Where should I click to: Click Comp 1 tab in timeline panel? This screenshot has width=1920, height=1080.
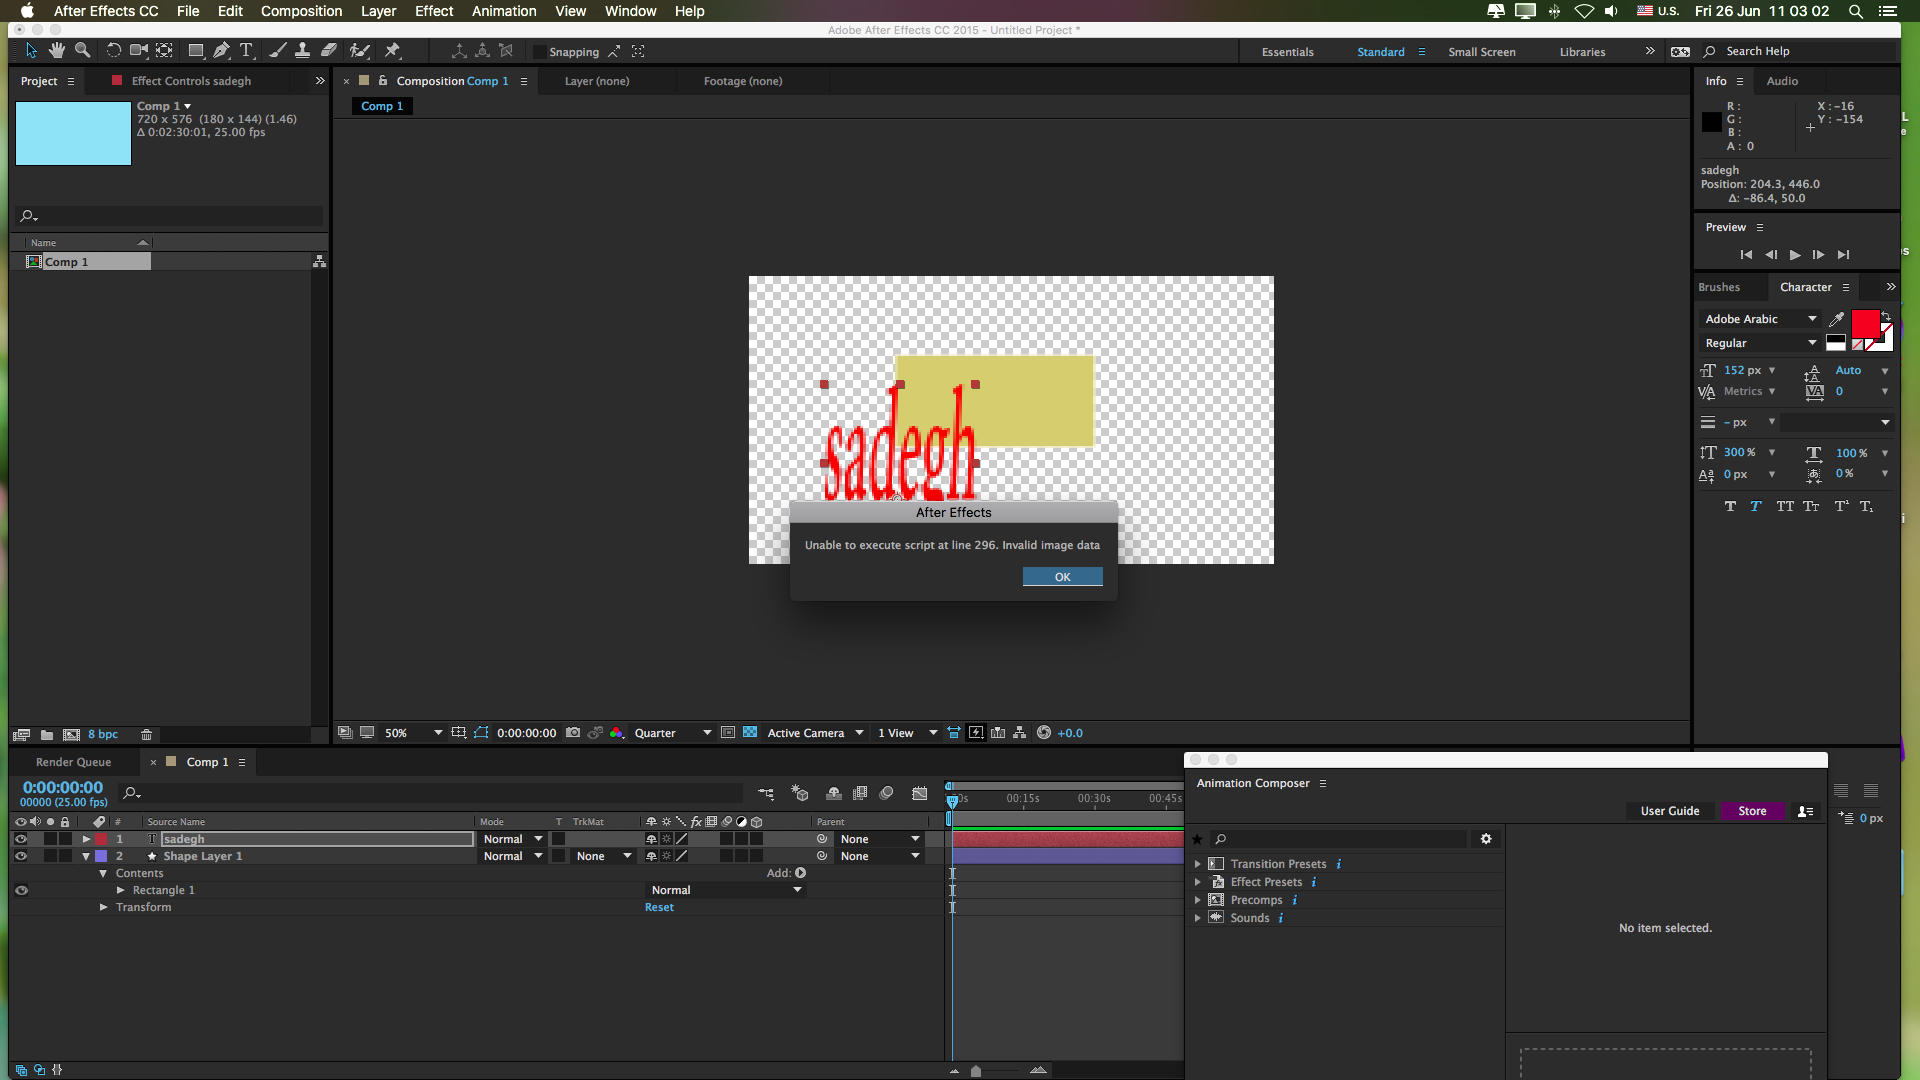207,761
